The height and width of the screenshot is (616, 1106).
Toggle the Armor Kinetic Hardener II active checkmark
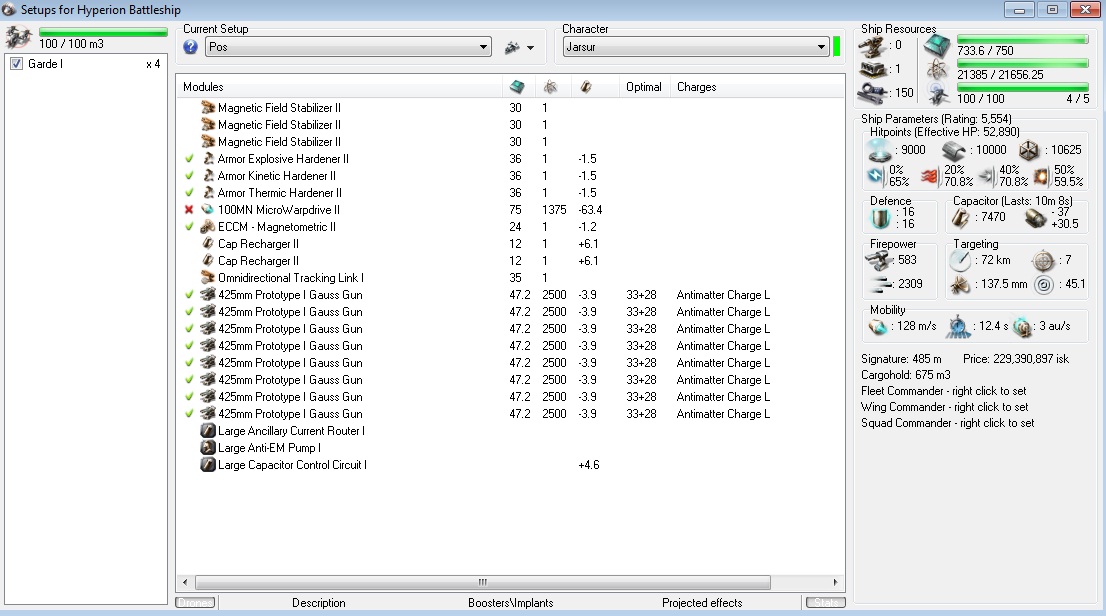(189, 176)
